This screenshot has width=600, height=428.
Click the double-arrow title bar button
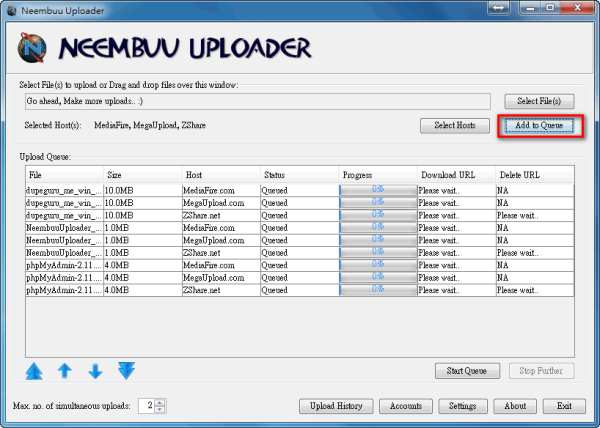click(499, 8)
